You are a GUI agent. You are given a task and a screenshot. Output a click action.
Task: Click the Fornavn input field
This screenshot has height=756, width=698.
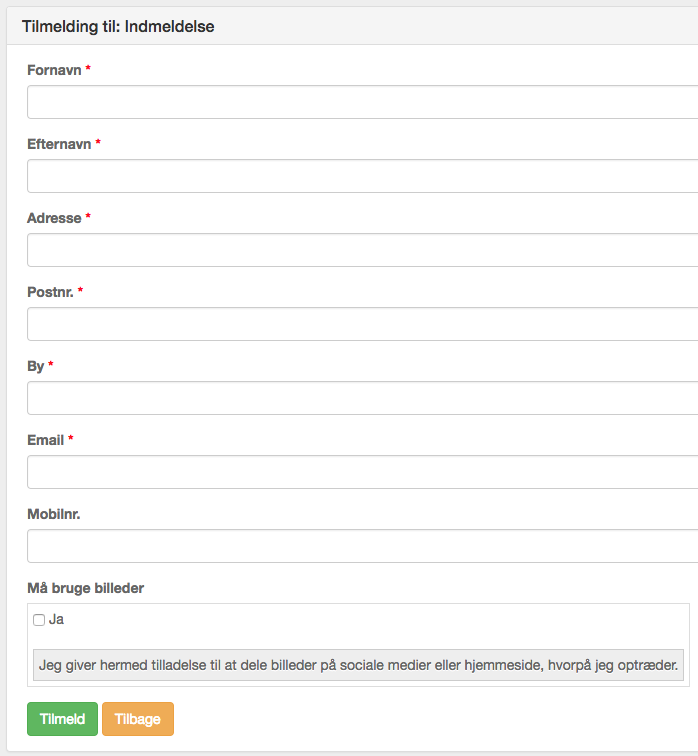362,102
